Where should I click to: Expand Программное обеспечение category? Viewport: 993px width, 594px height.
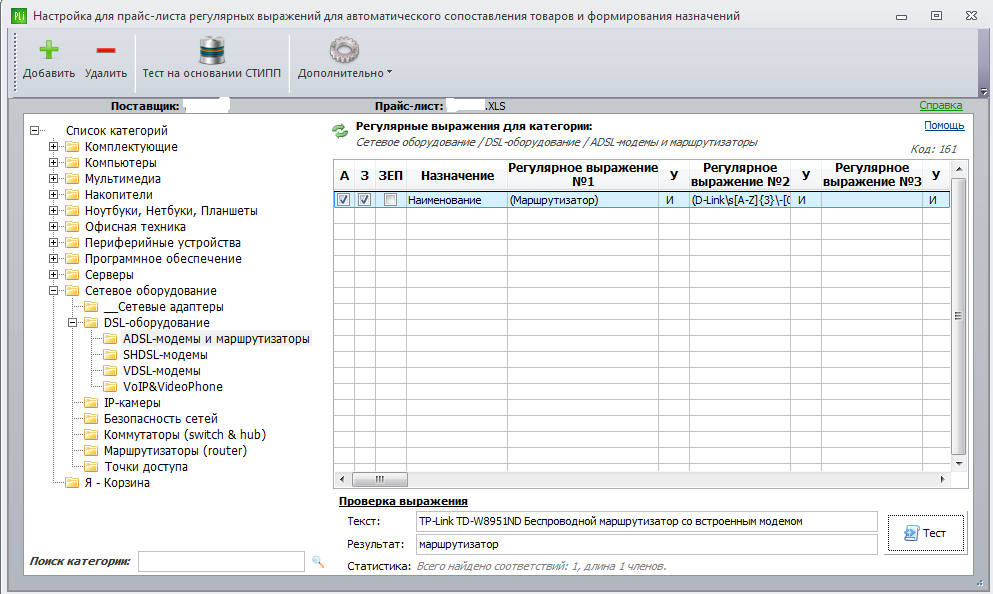click(x=53, y=258)
